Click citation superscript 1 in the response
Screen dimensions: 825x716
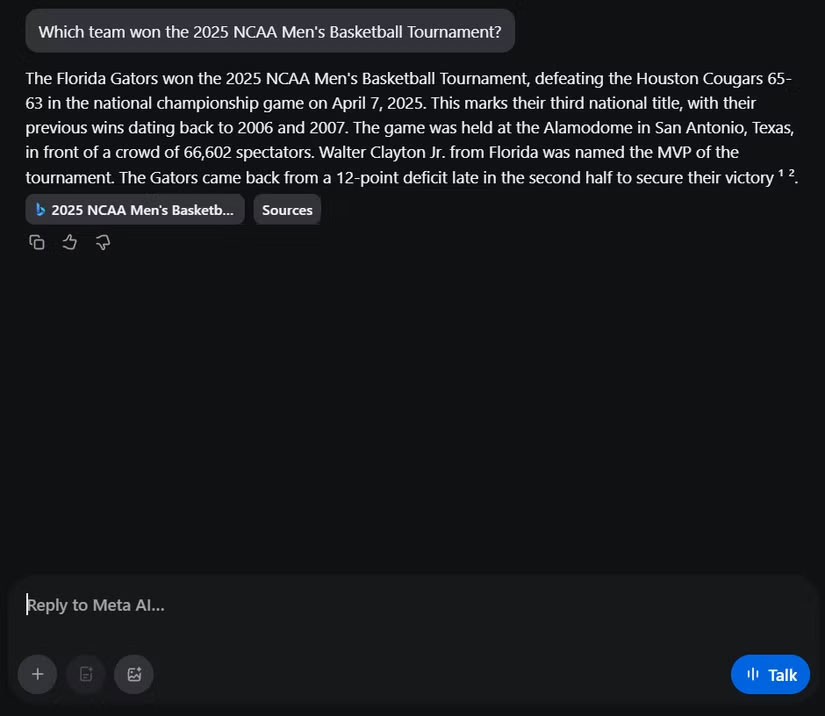[781, 172]
